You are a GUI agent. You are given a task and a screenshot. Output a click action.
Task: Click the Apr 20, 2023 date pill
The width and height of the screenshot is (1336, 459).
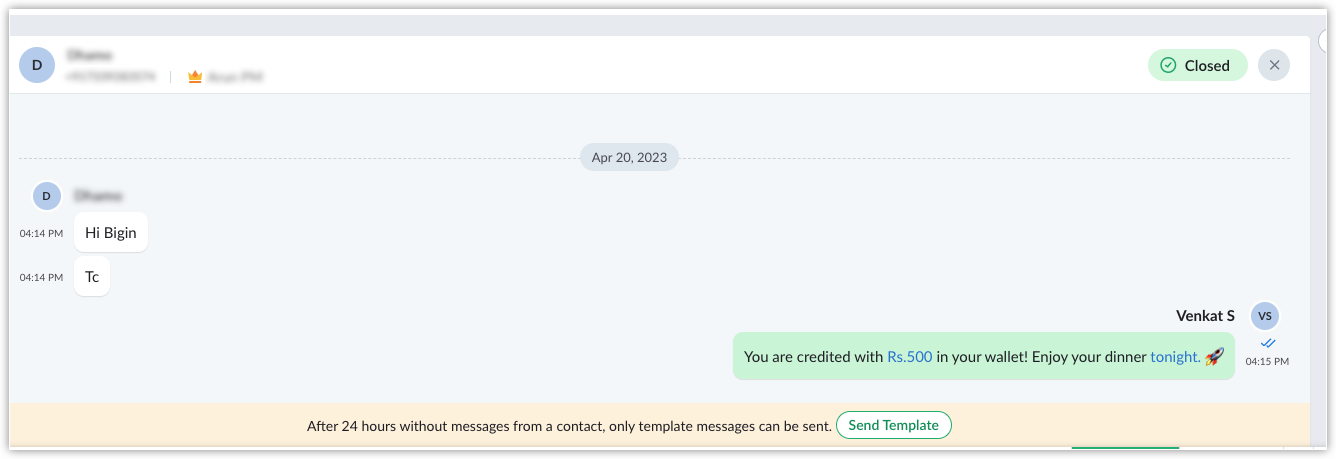click(629, 157)
